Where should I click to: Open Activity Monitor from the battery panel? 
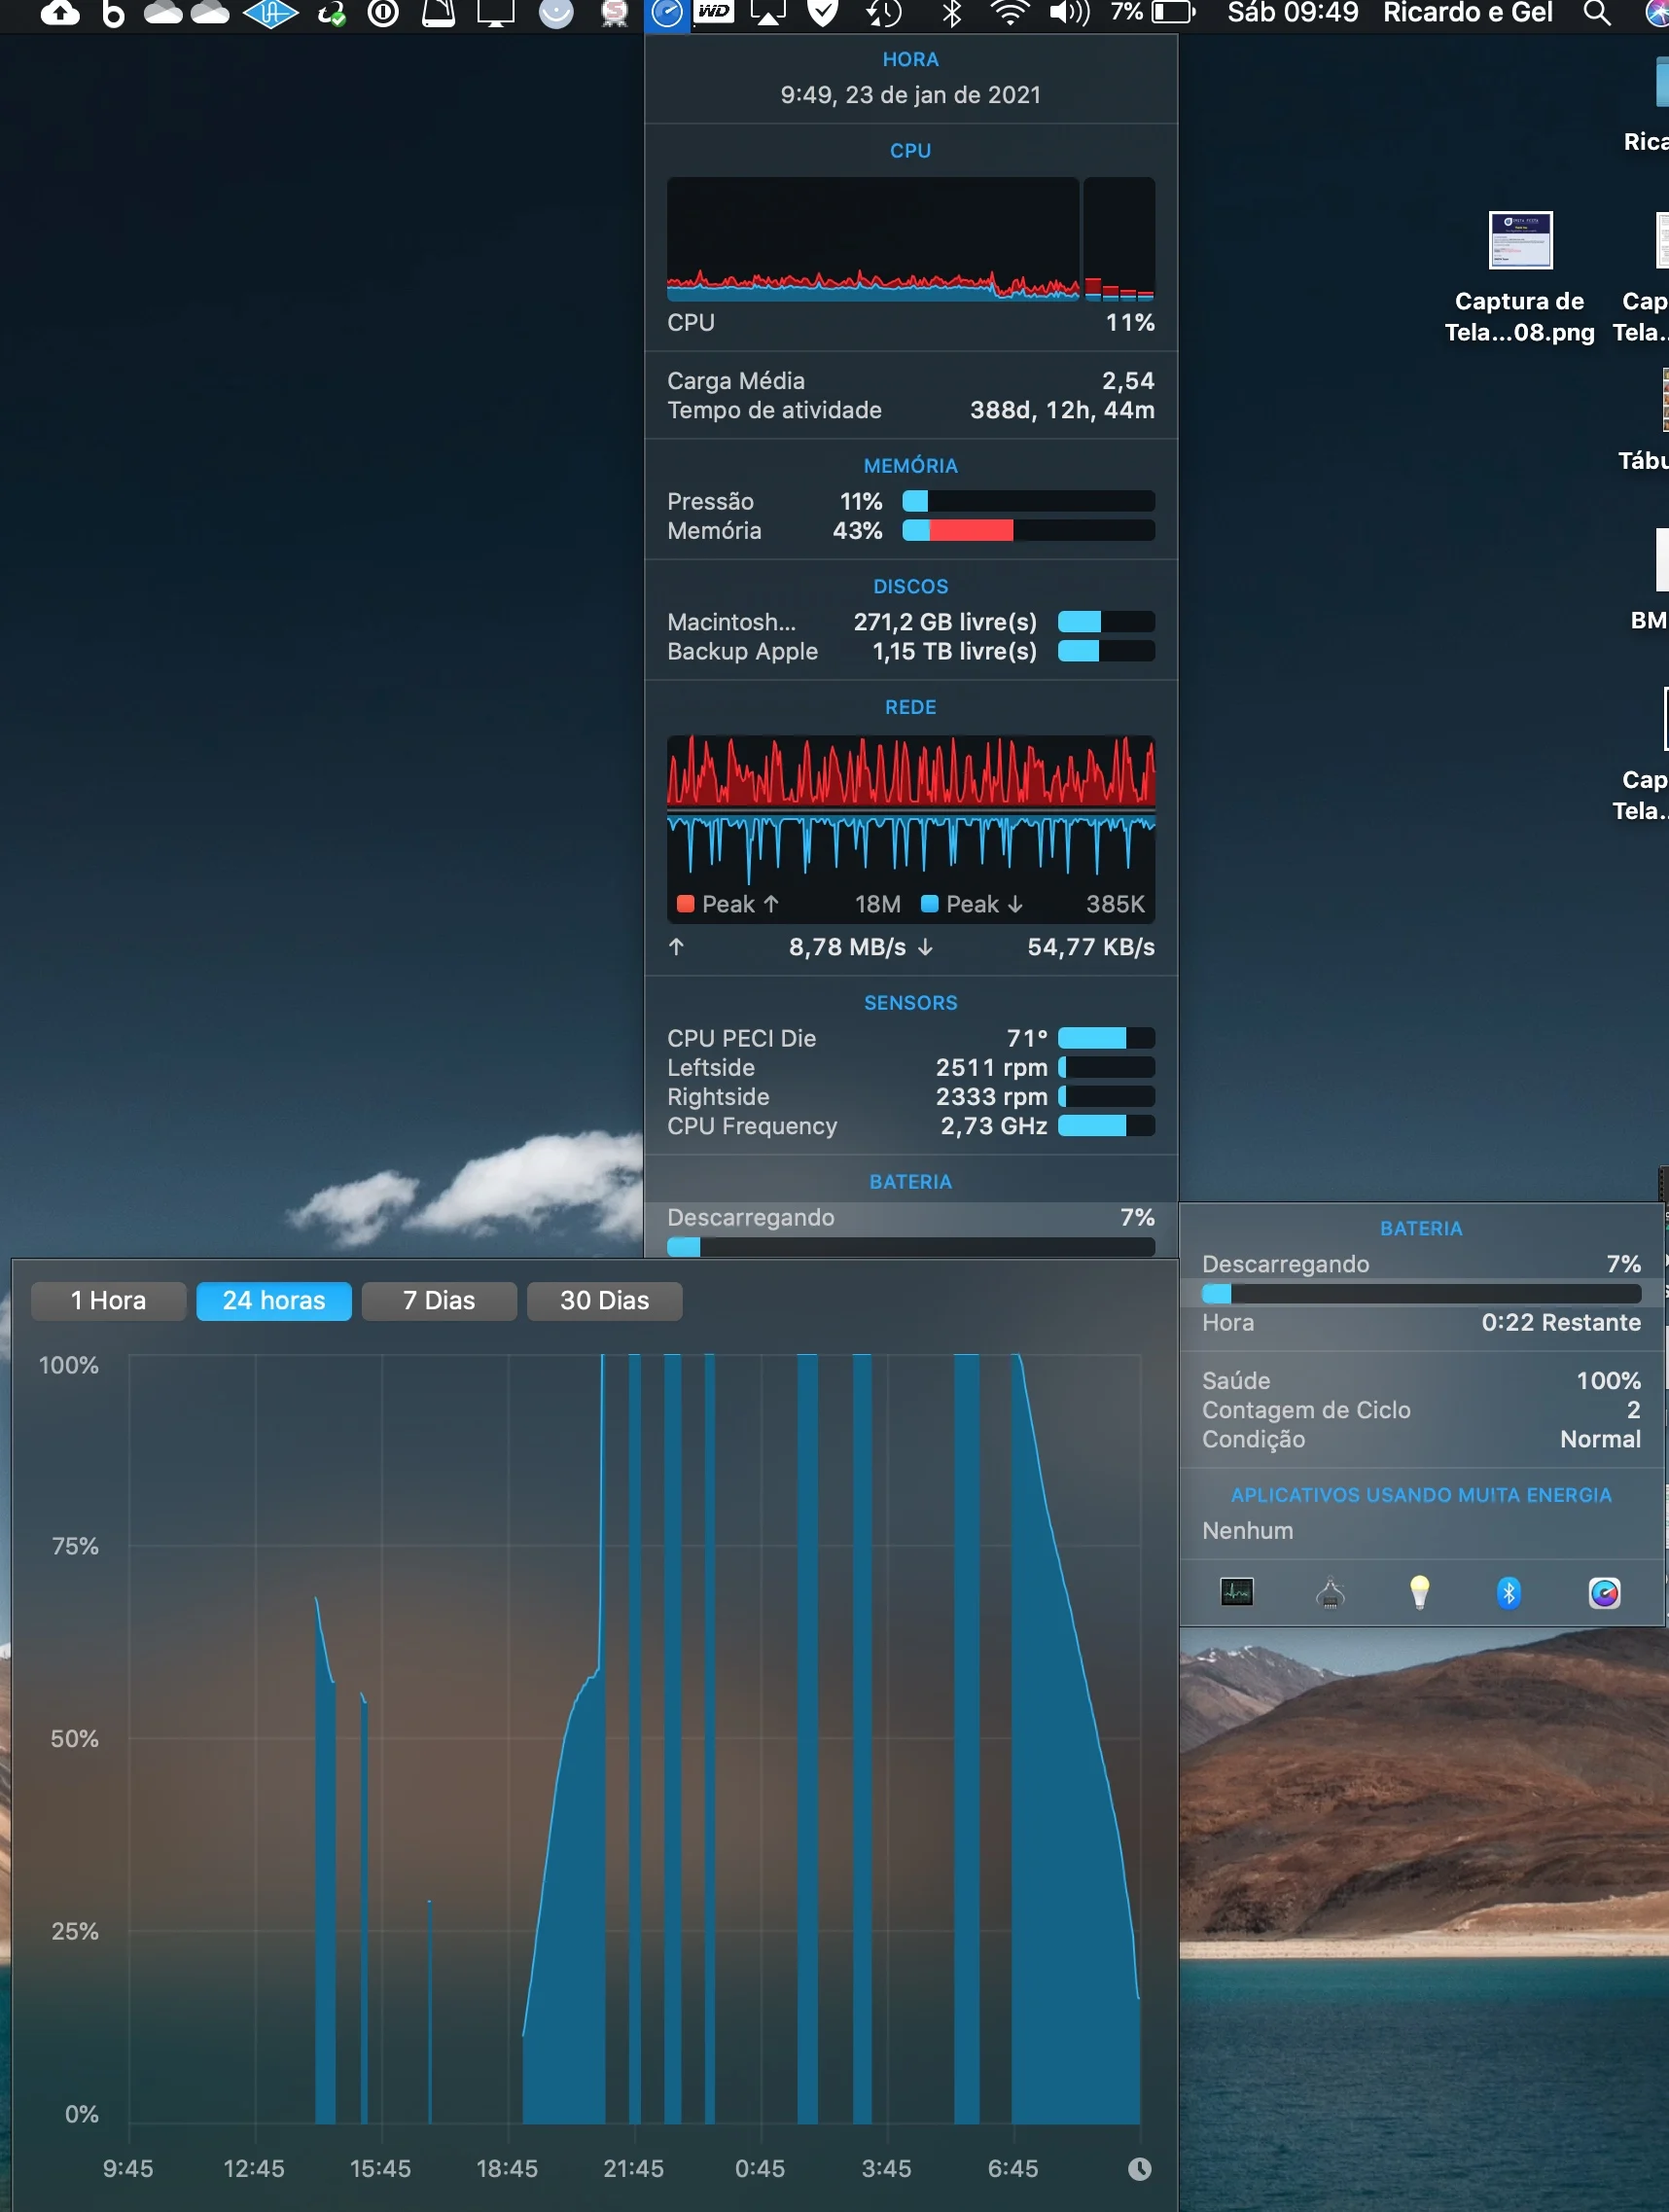[x=1236, y=1591]
